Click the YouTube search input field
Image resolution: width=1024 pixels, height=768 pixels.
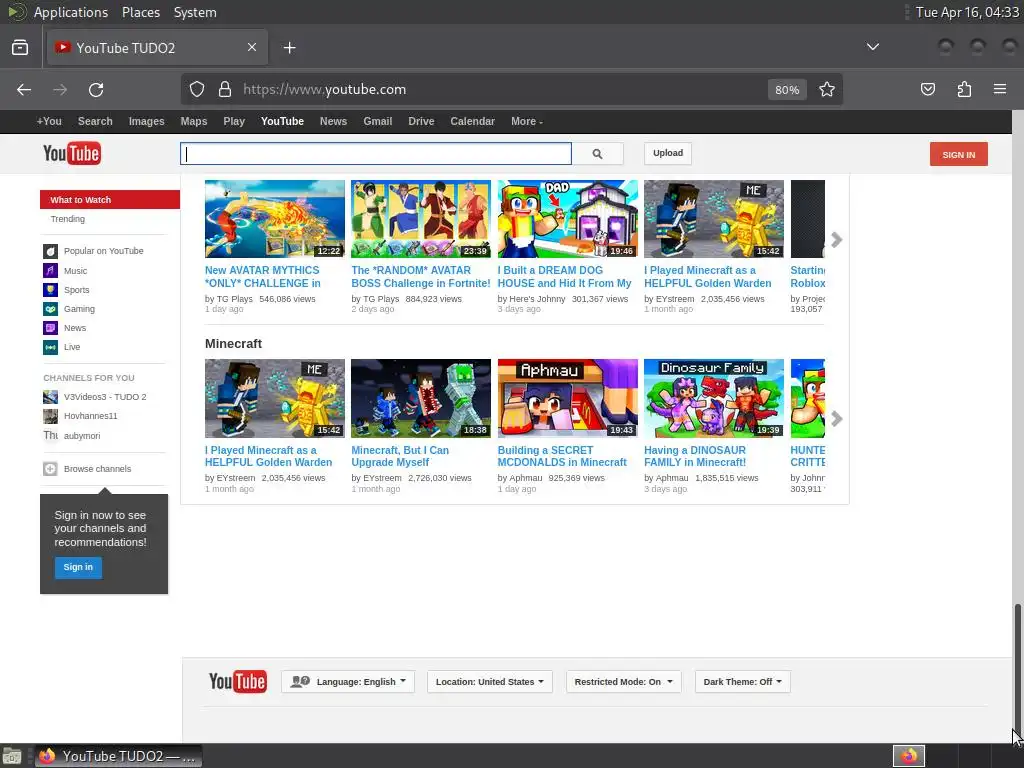(x=376, y=154)
